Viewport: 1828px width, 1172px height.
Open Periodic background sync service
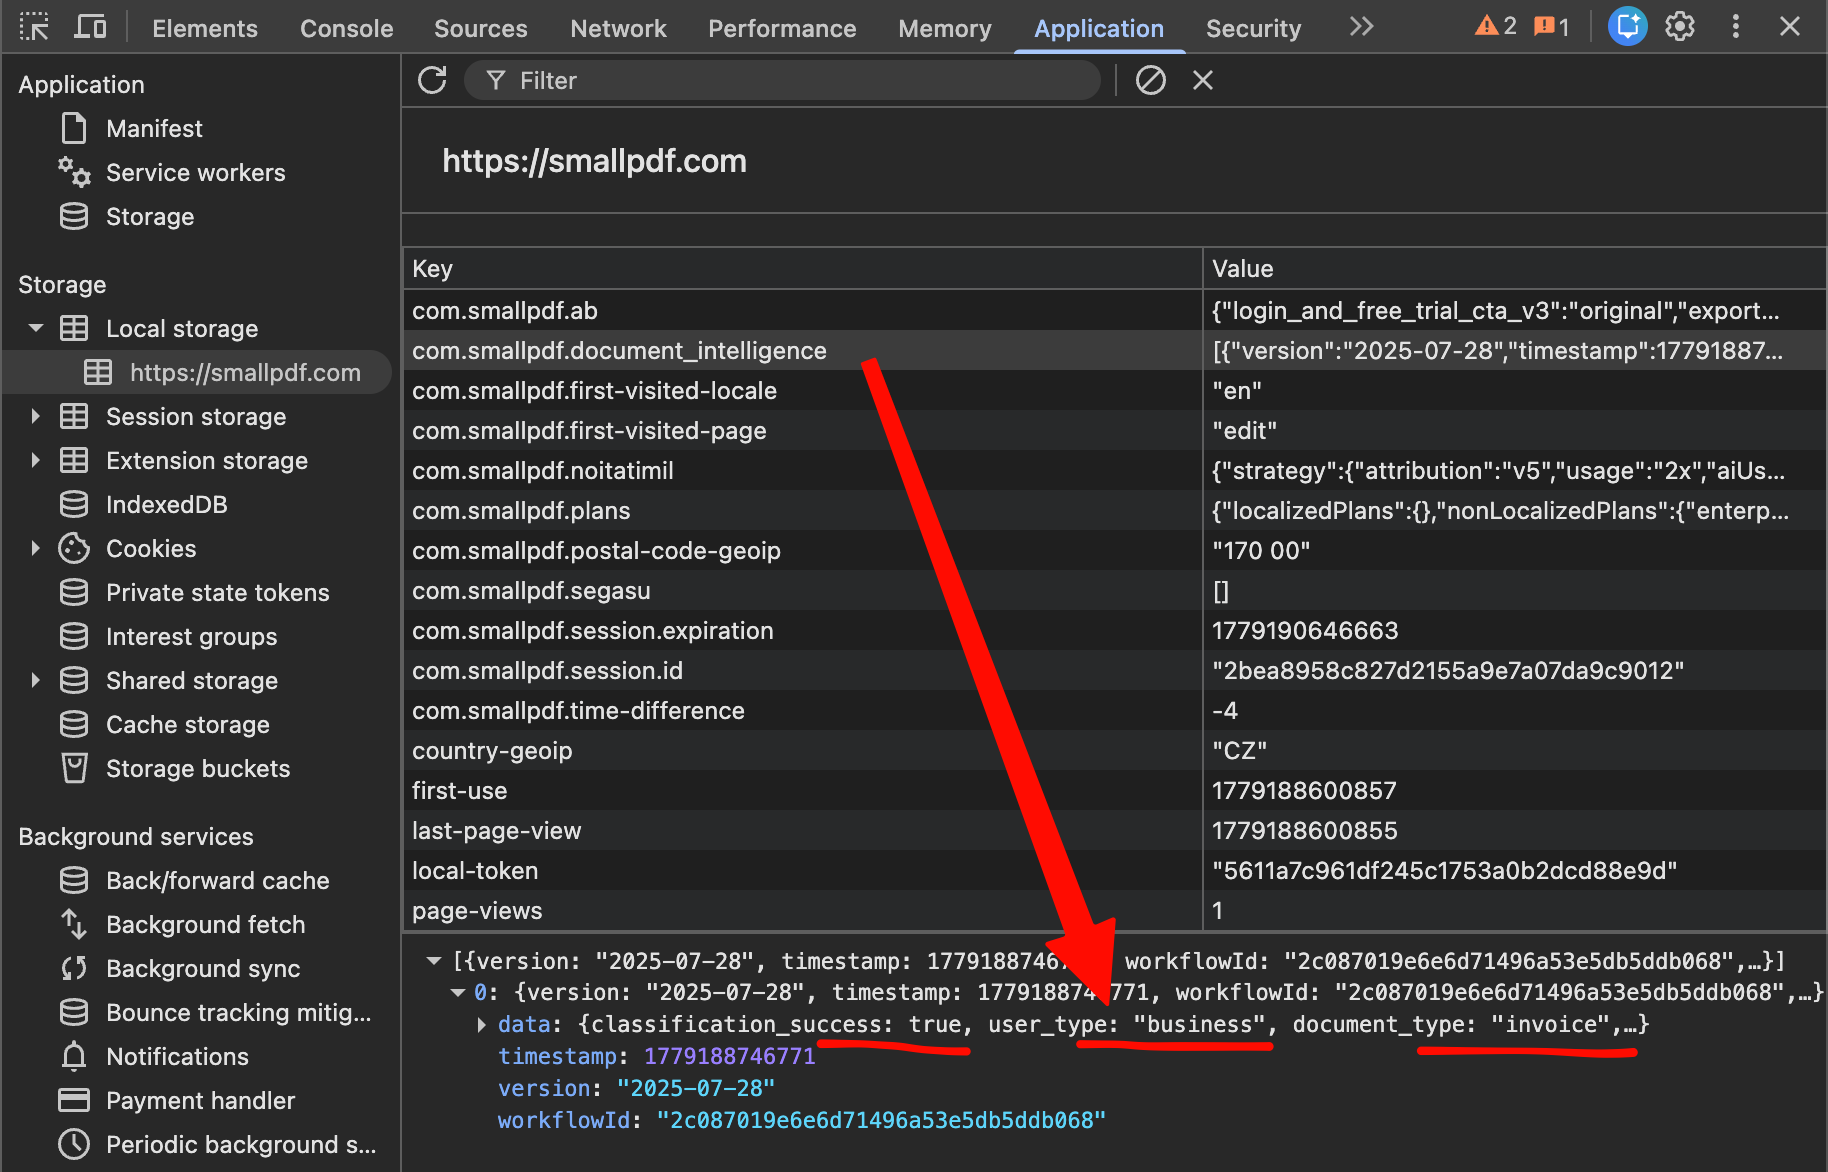pyautogui.click(x=240, y=1144)
